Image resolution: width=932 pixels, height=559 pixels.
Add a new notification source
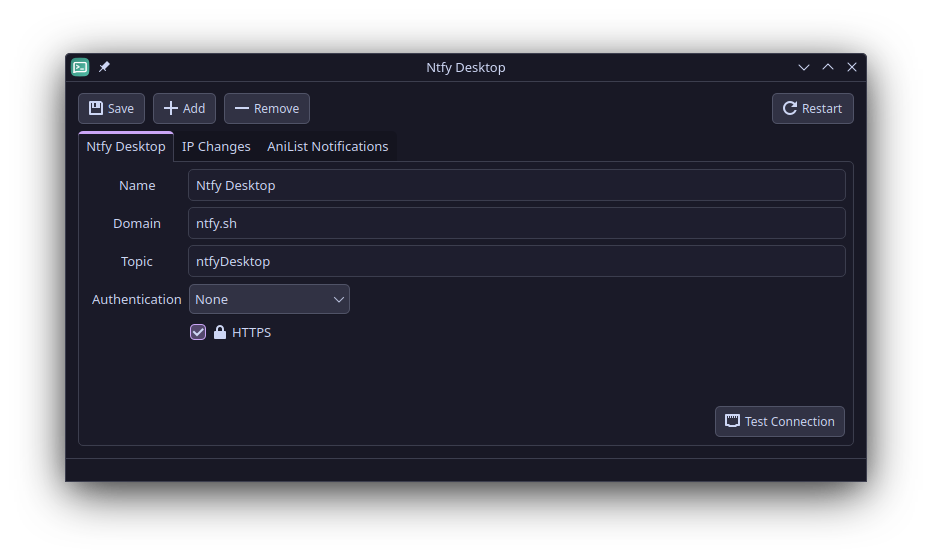coord(184,108)
